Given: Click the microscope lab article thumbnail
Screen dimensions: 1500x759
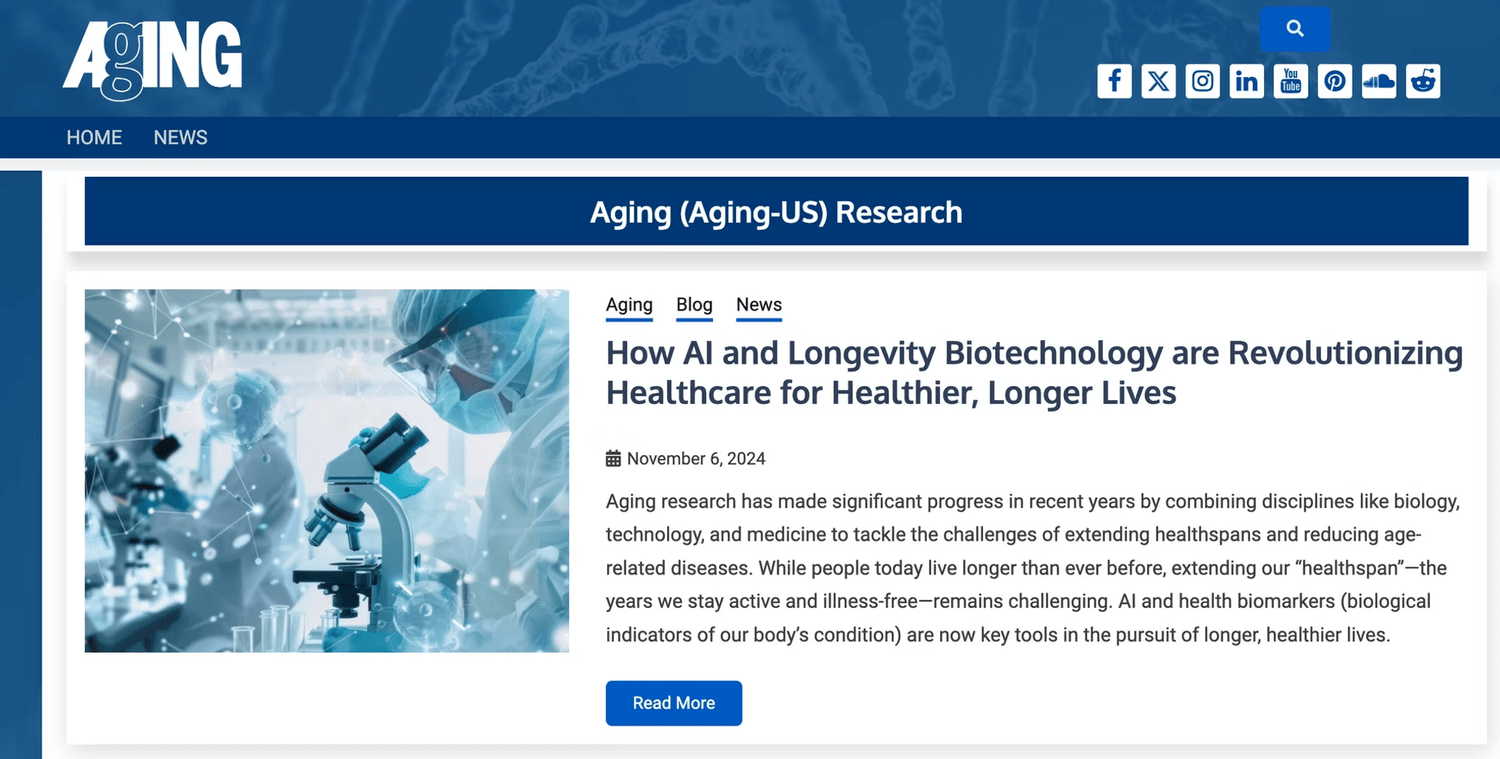Looking at the screenshot, I should (327, 471).
